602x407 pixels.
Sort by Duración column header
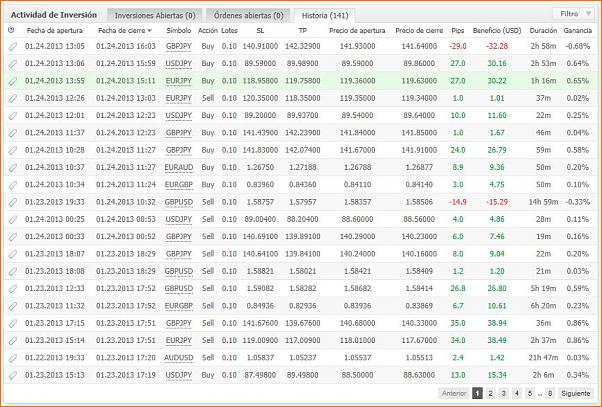(543, 30)
